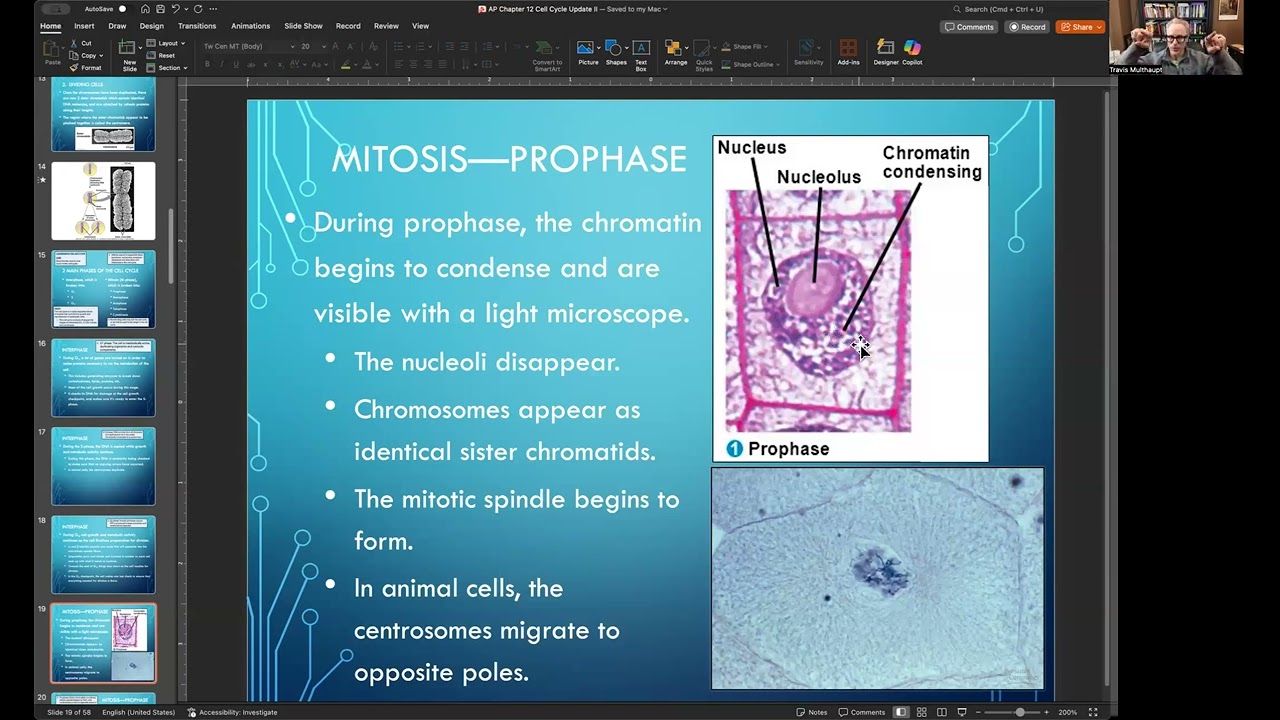Viewport: 1280px width, 720px height.
Task: Switch to the Design tab
Action: (152, 26)
